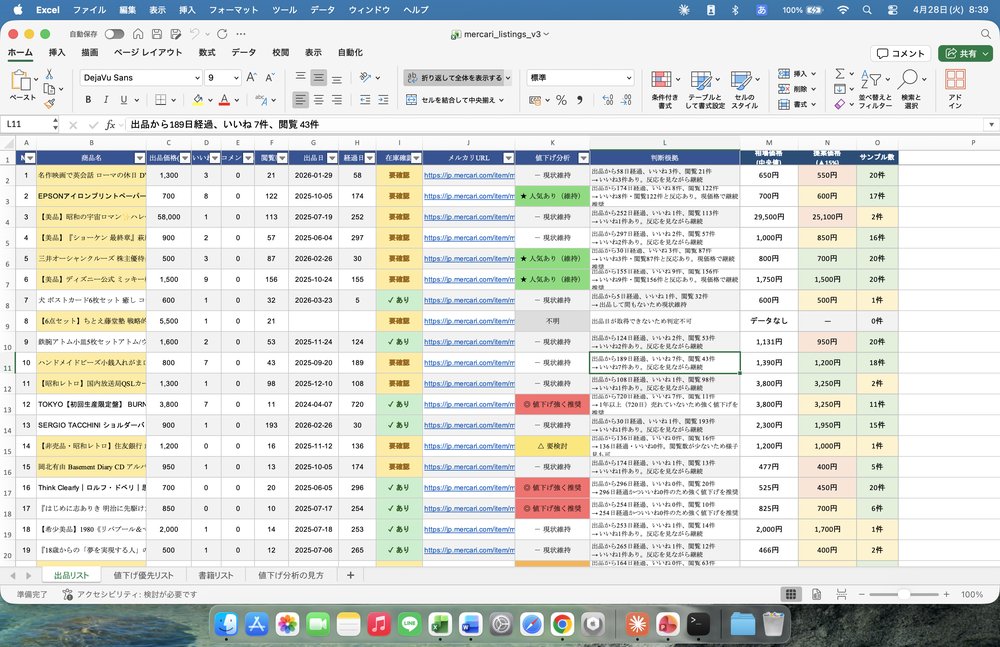This screenshot has width=1000, height=647.
Task: Toggle 折り返して全体を表示する wrap text
Action: (454, 78)
